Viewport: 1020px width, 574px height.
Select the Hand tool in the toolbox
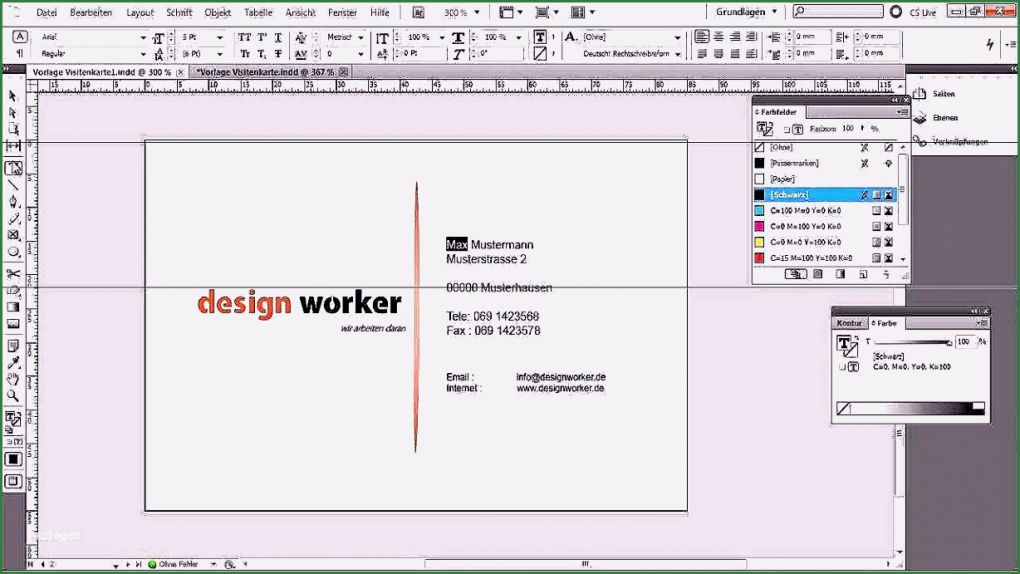click(x=13, y=380)
